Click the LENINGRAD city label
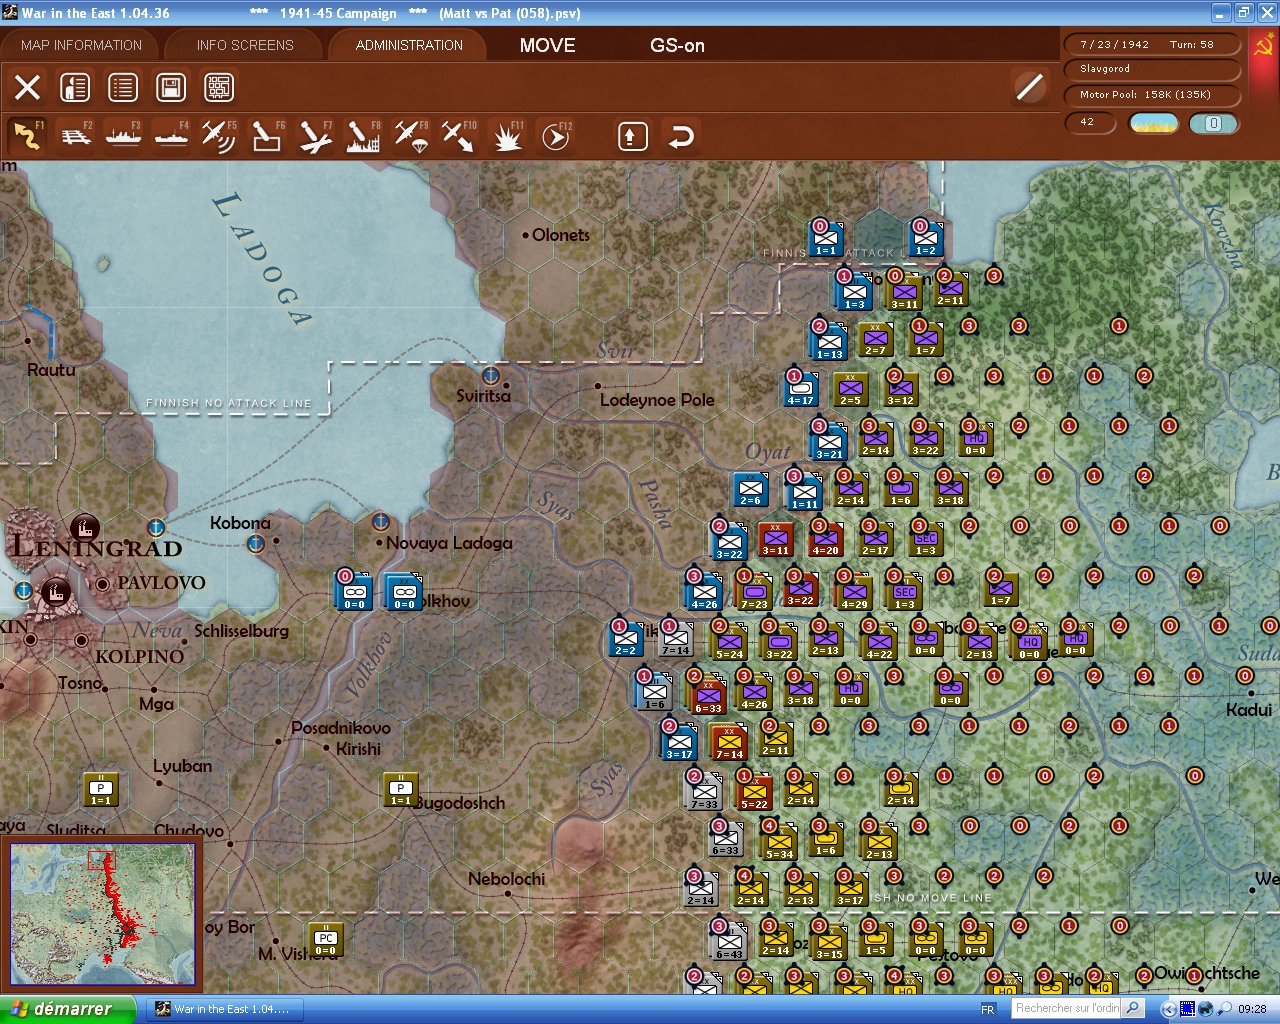 (97, 547)
